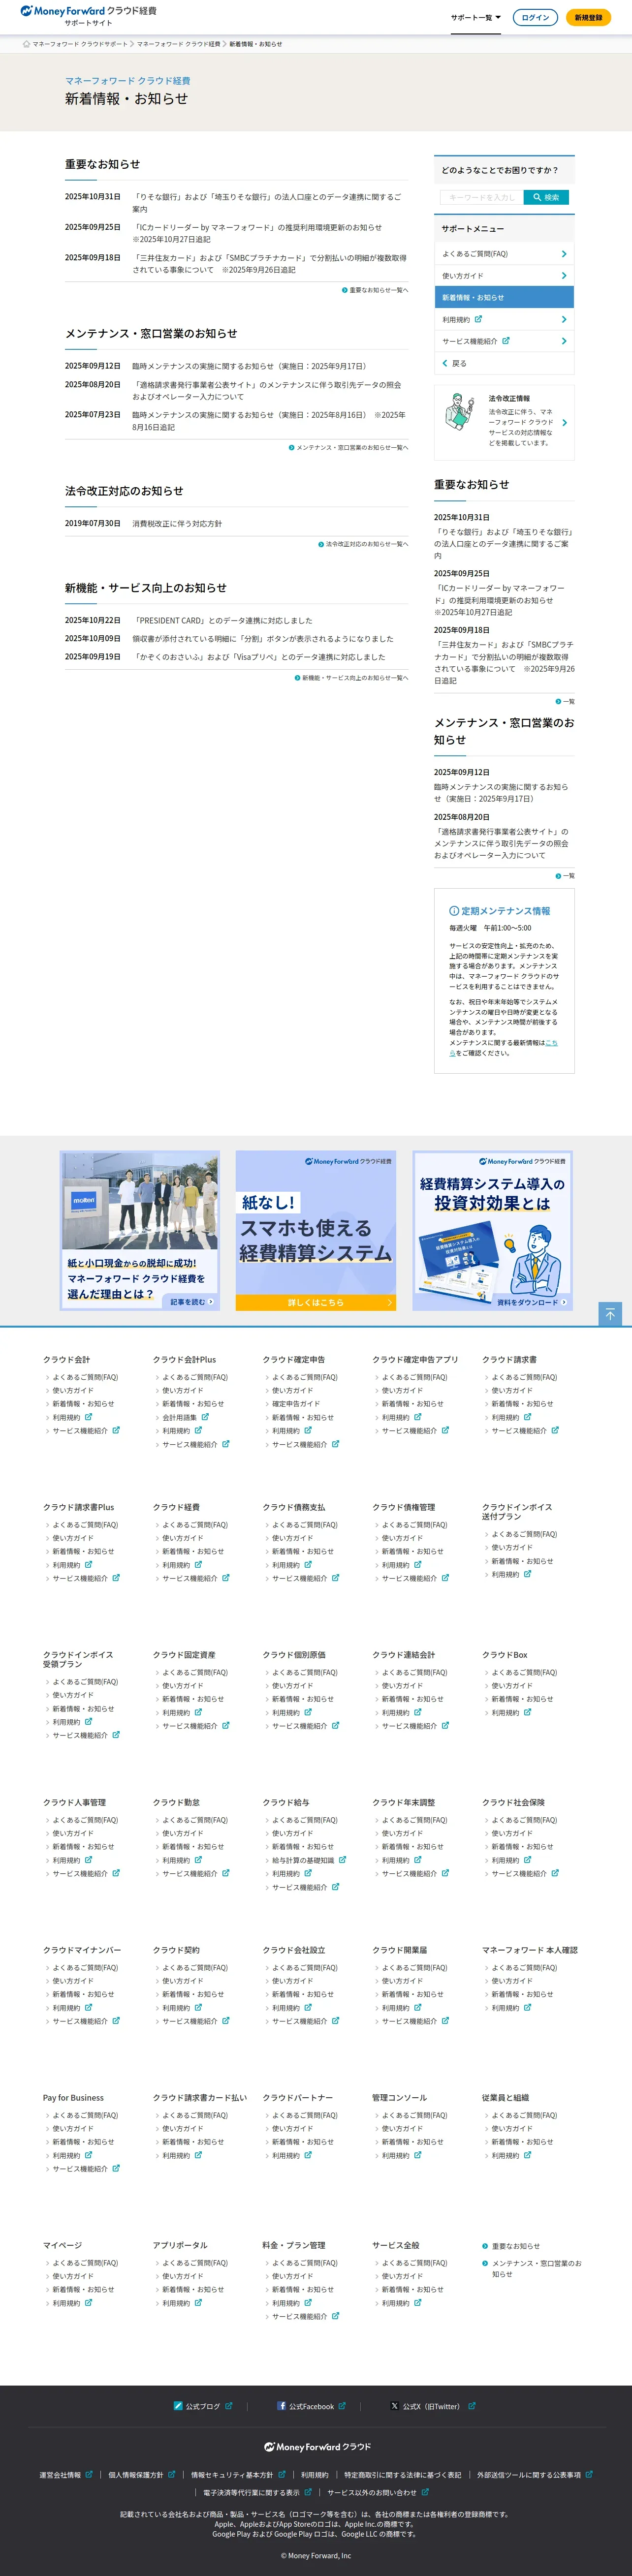Open breadcrumb link マネーフォワード クラウド経費
Viewport: 632px width, 2576px height.
tap(178, 44)
